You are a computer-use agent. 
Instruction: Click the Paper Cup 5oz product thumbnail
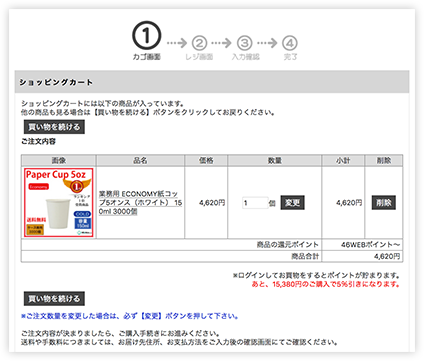click(x=58, y=203)
